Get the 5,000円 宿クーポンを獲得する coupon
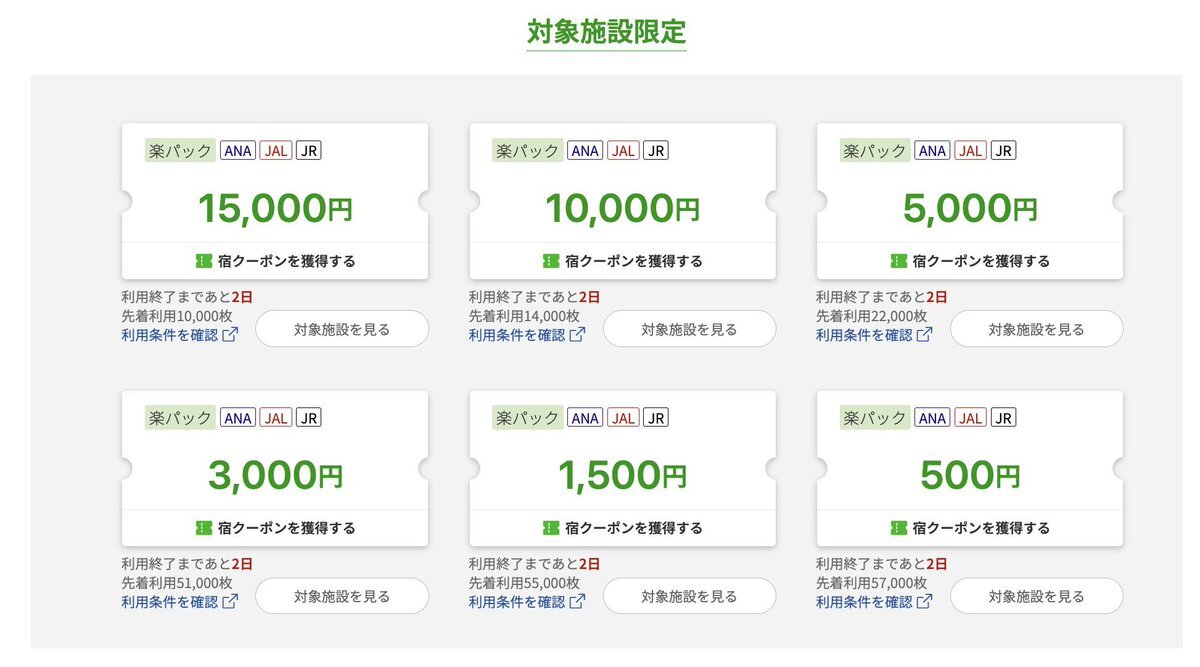 point(970,261)
